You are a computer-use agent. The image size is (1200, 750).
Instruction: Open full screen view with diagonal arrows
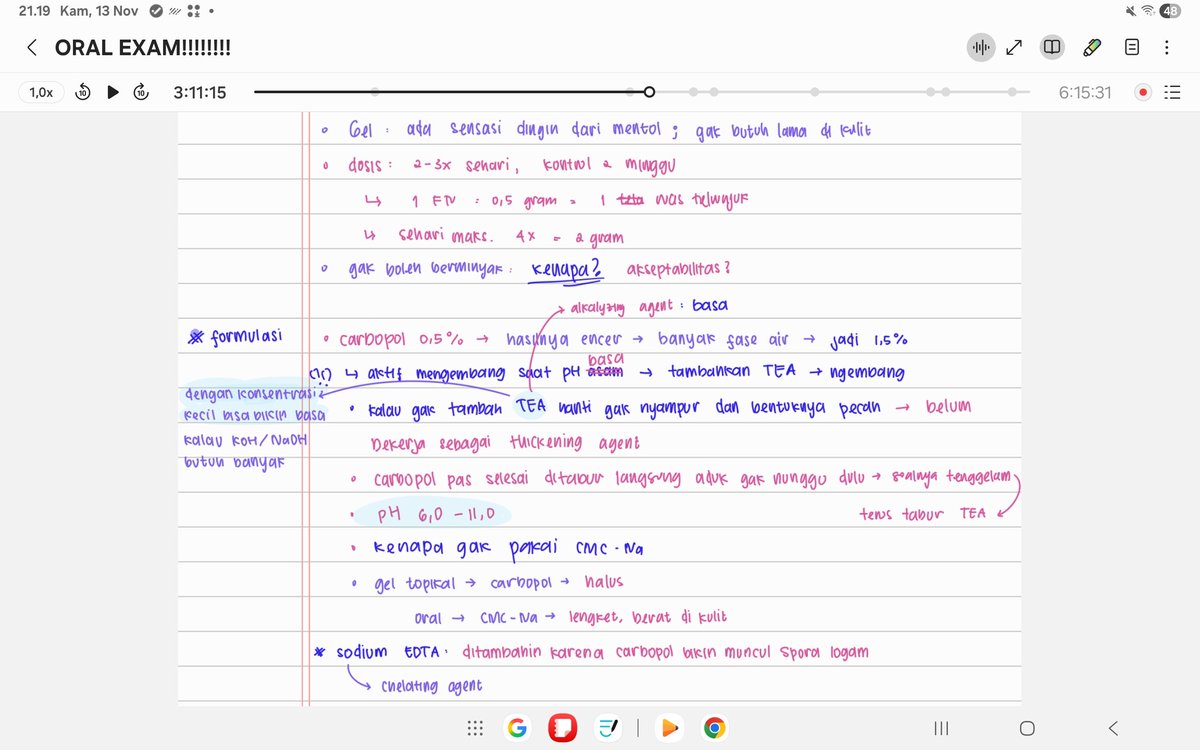pyautogui.click(x=1014, y=47)
